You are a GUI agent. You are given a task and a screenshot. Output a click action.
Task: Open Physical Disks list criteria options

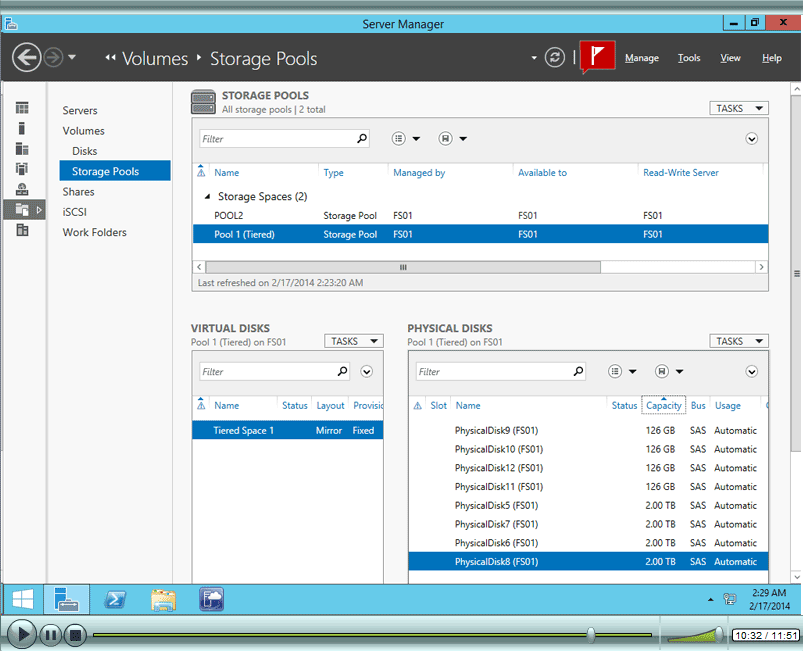point(622,371)
